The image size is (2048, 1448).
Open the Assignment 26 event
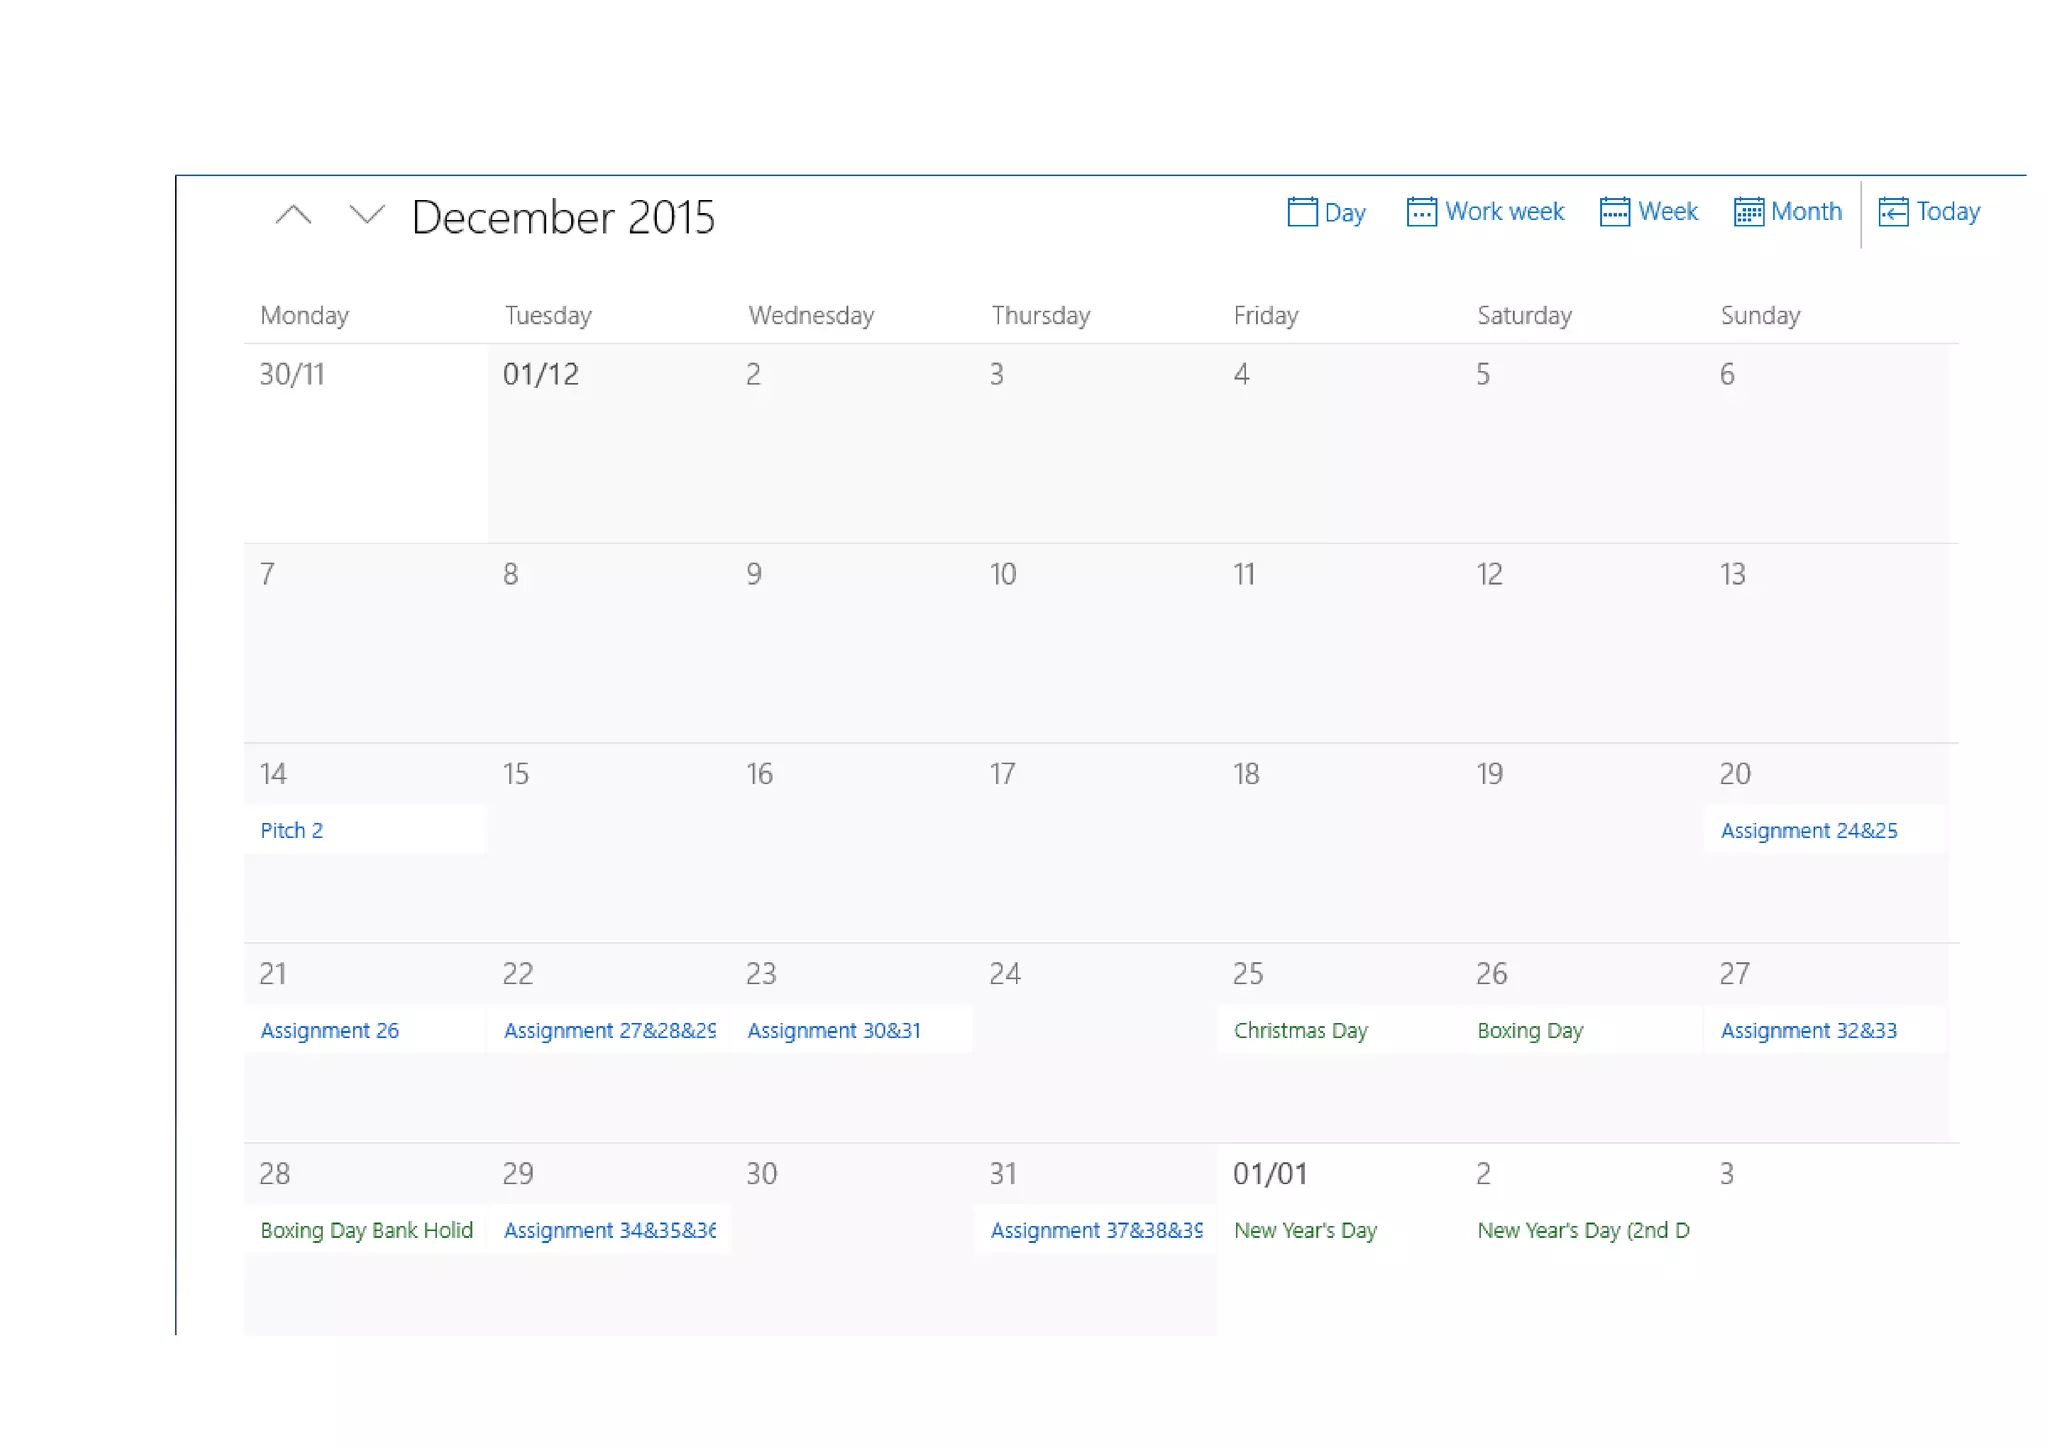tap(329, 1031)
